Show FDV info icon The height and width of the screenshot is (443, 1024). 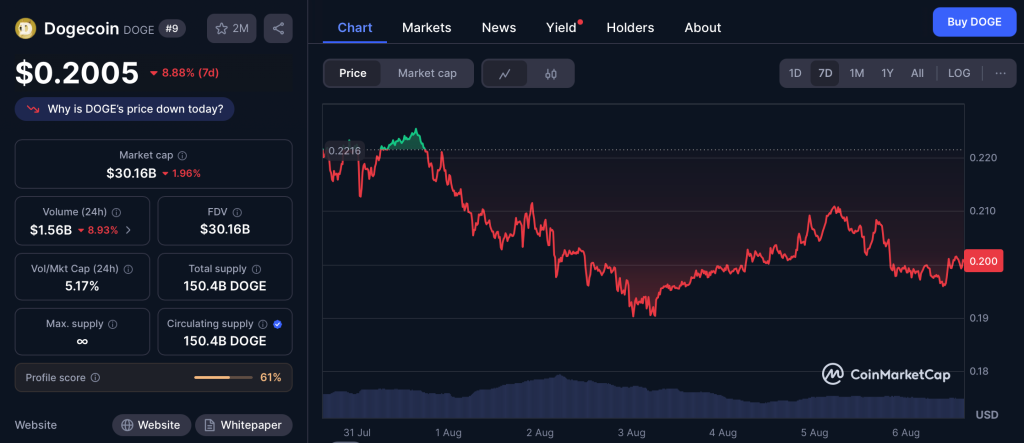point(238,212)
